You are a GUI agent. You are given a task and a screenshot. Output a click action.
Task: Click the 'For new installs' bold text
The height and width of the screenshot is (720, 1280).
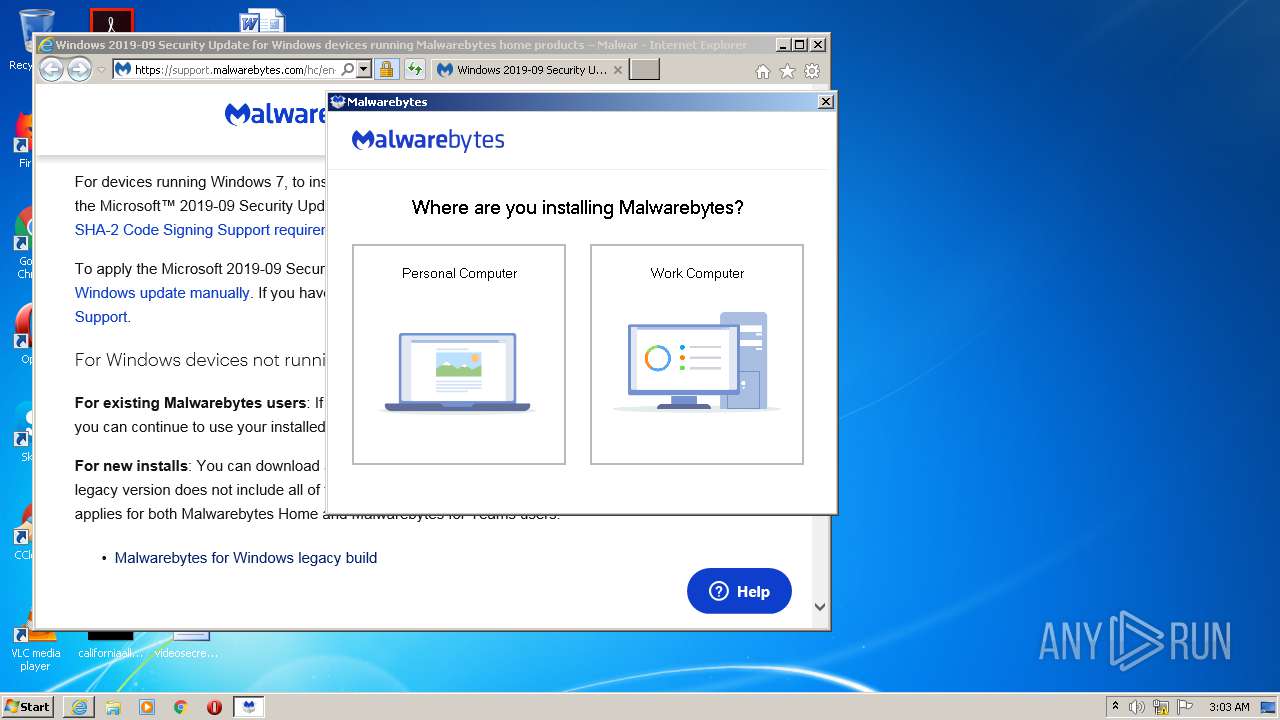(x=131, y=466)
